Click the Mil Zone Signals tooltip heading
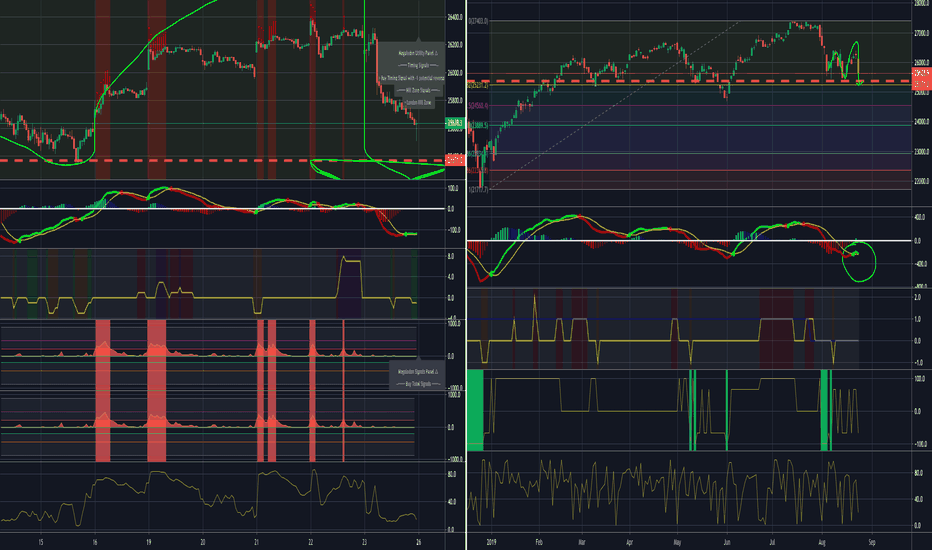 pyautogui.click(x=418, y=90)
